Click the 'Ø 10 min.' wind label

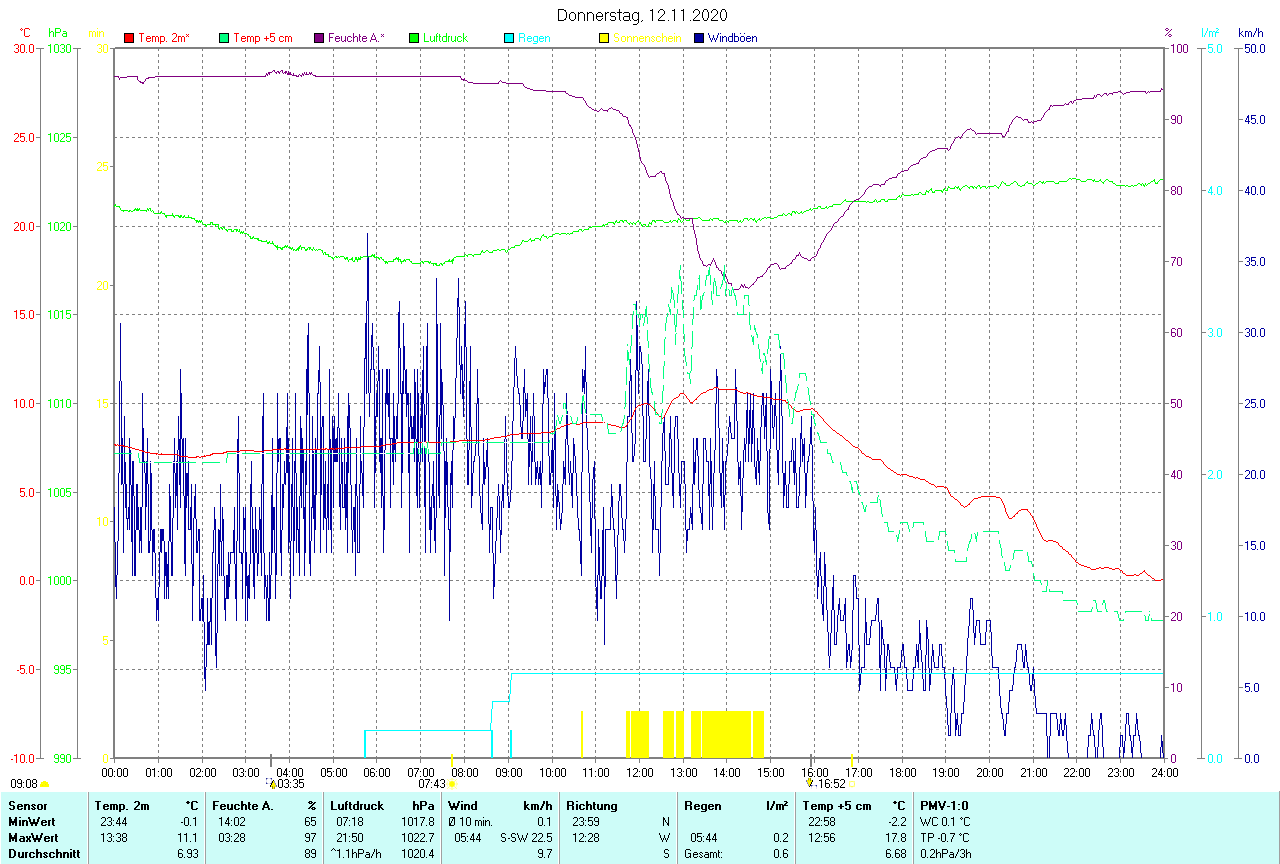point(470,822)
